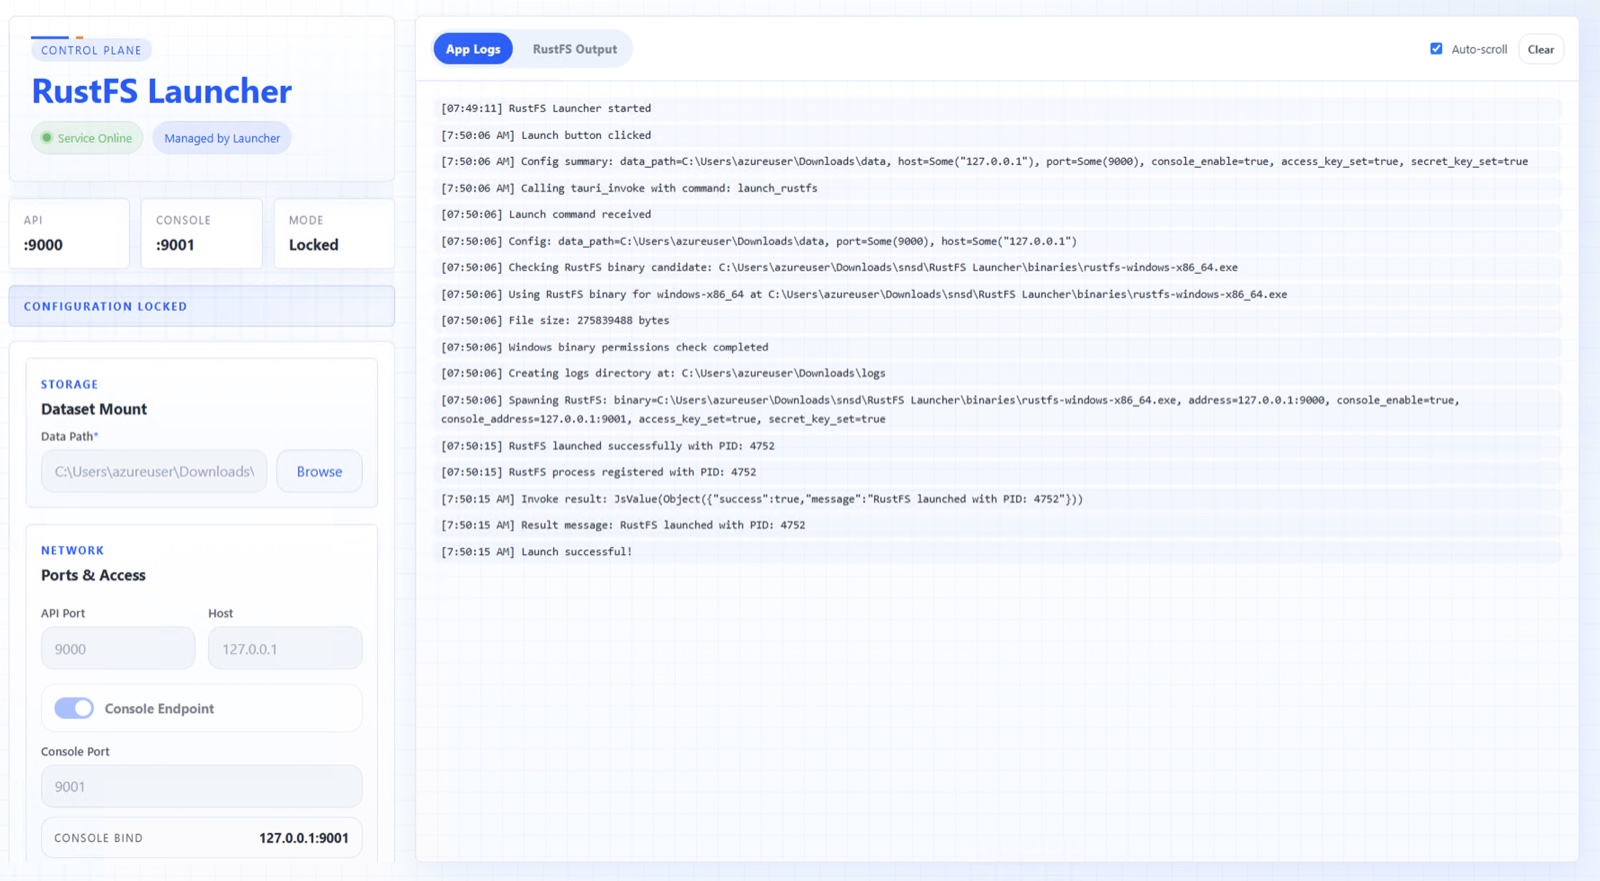Click the 'Checking RustFS binary candidate' log line
1600x881 pixels.
(998, 267)
